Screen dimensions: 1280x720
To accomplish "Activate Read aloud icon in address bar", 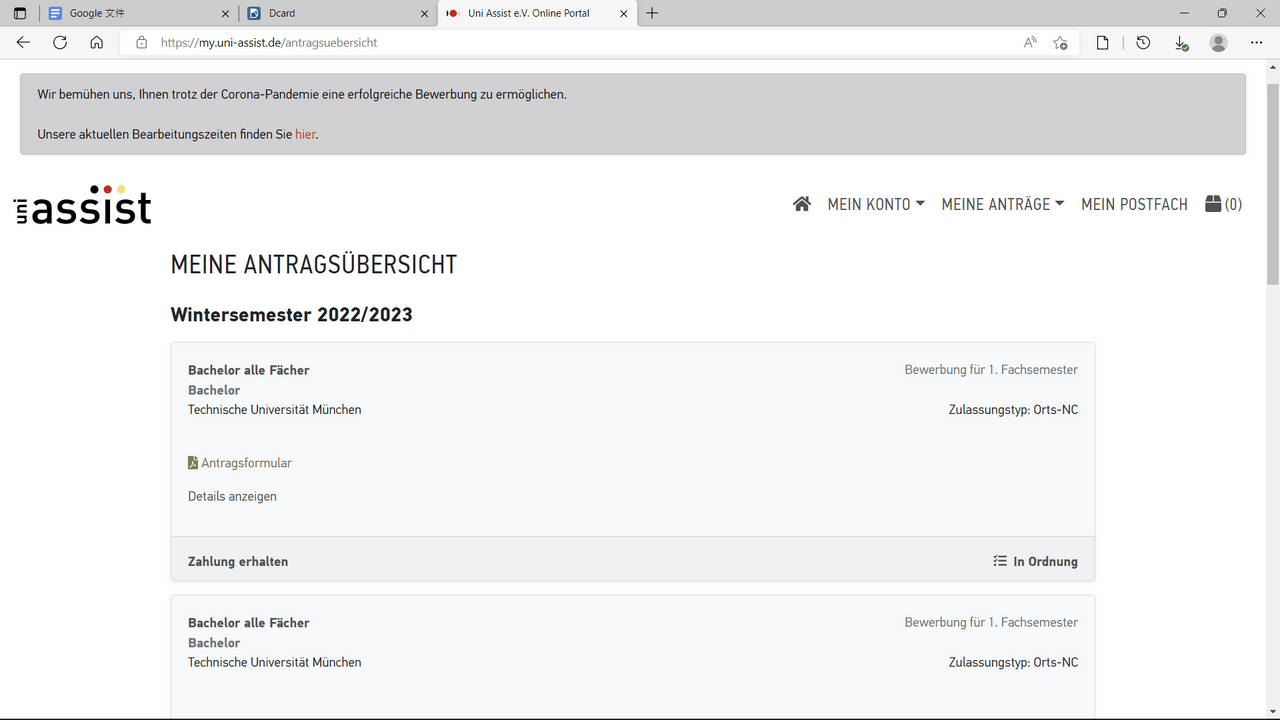I will pos(1030,42).
